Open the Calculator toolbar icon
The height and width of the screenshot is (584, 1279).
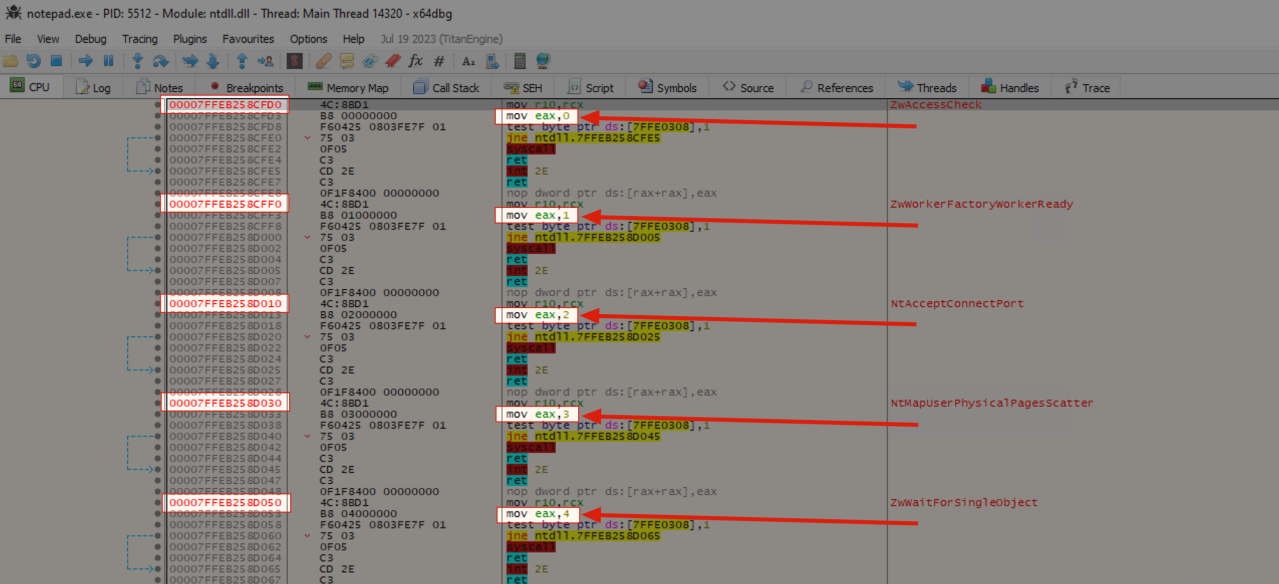click(517, 61)
